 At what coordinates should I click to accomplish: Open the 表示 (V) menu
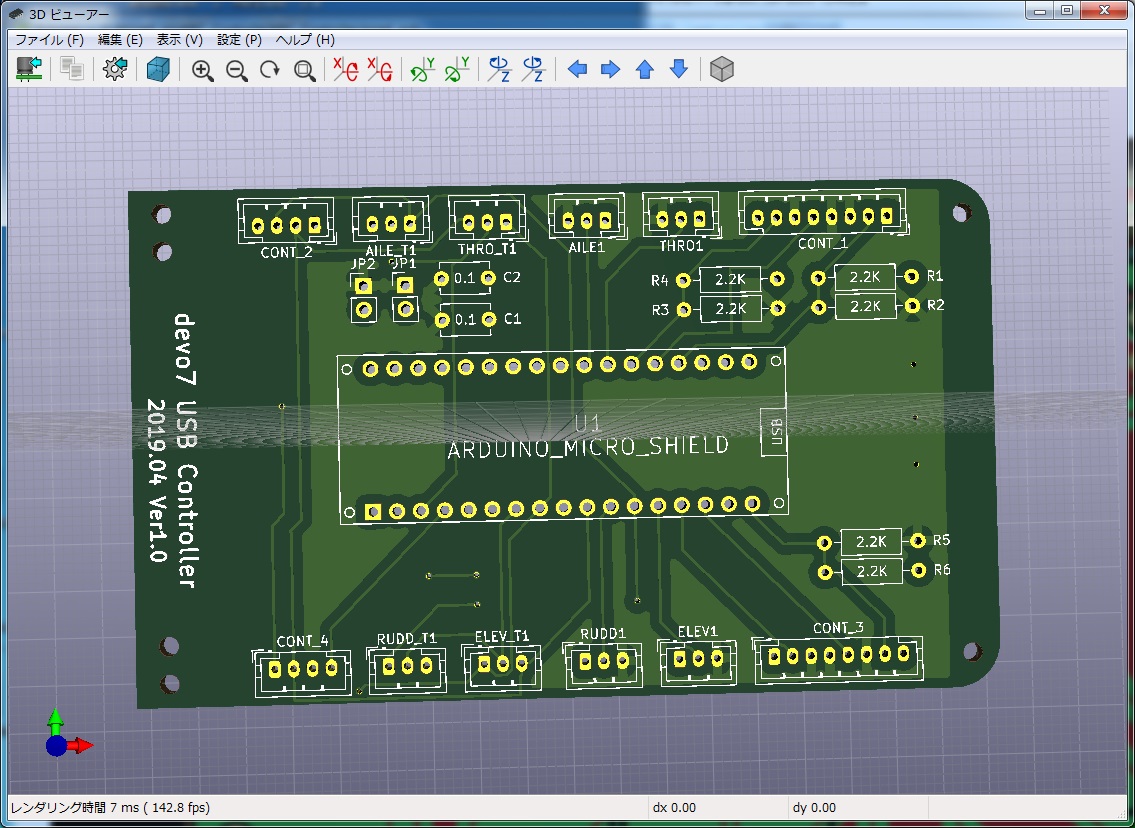(x=179, y=40)
